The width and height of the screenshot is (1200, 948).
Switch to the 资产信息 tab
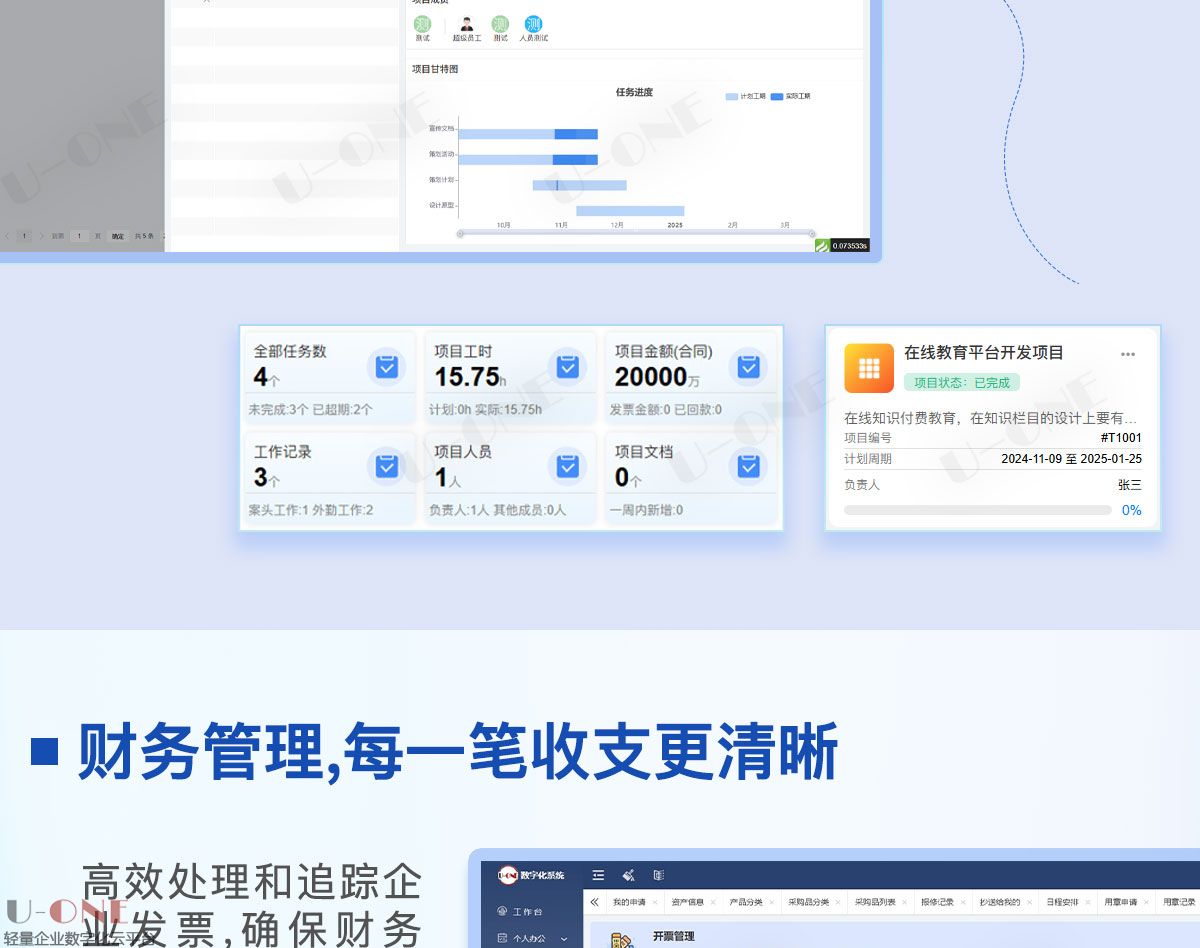687,902
